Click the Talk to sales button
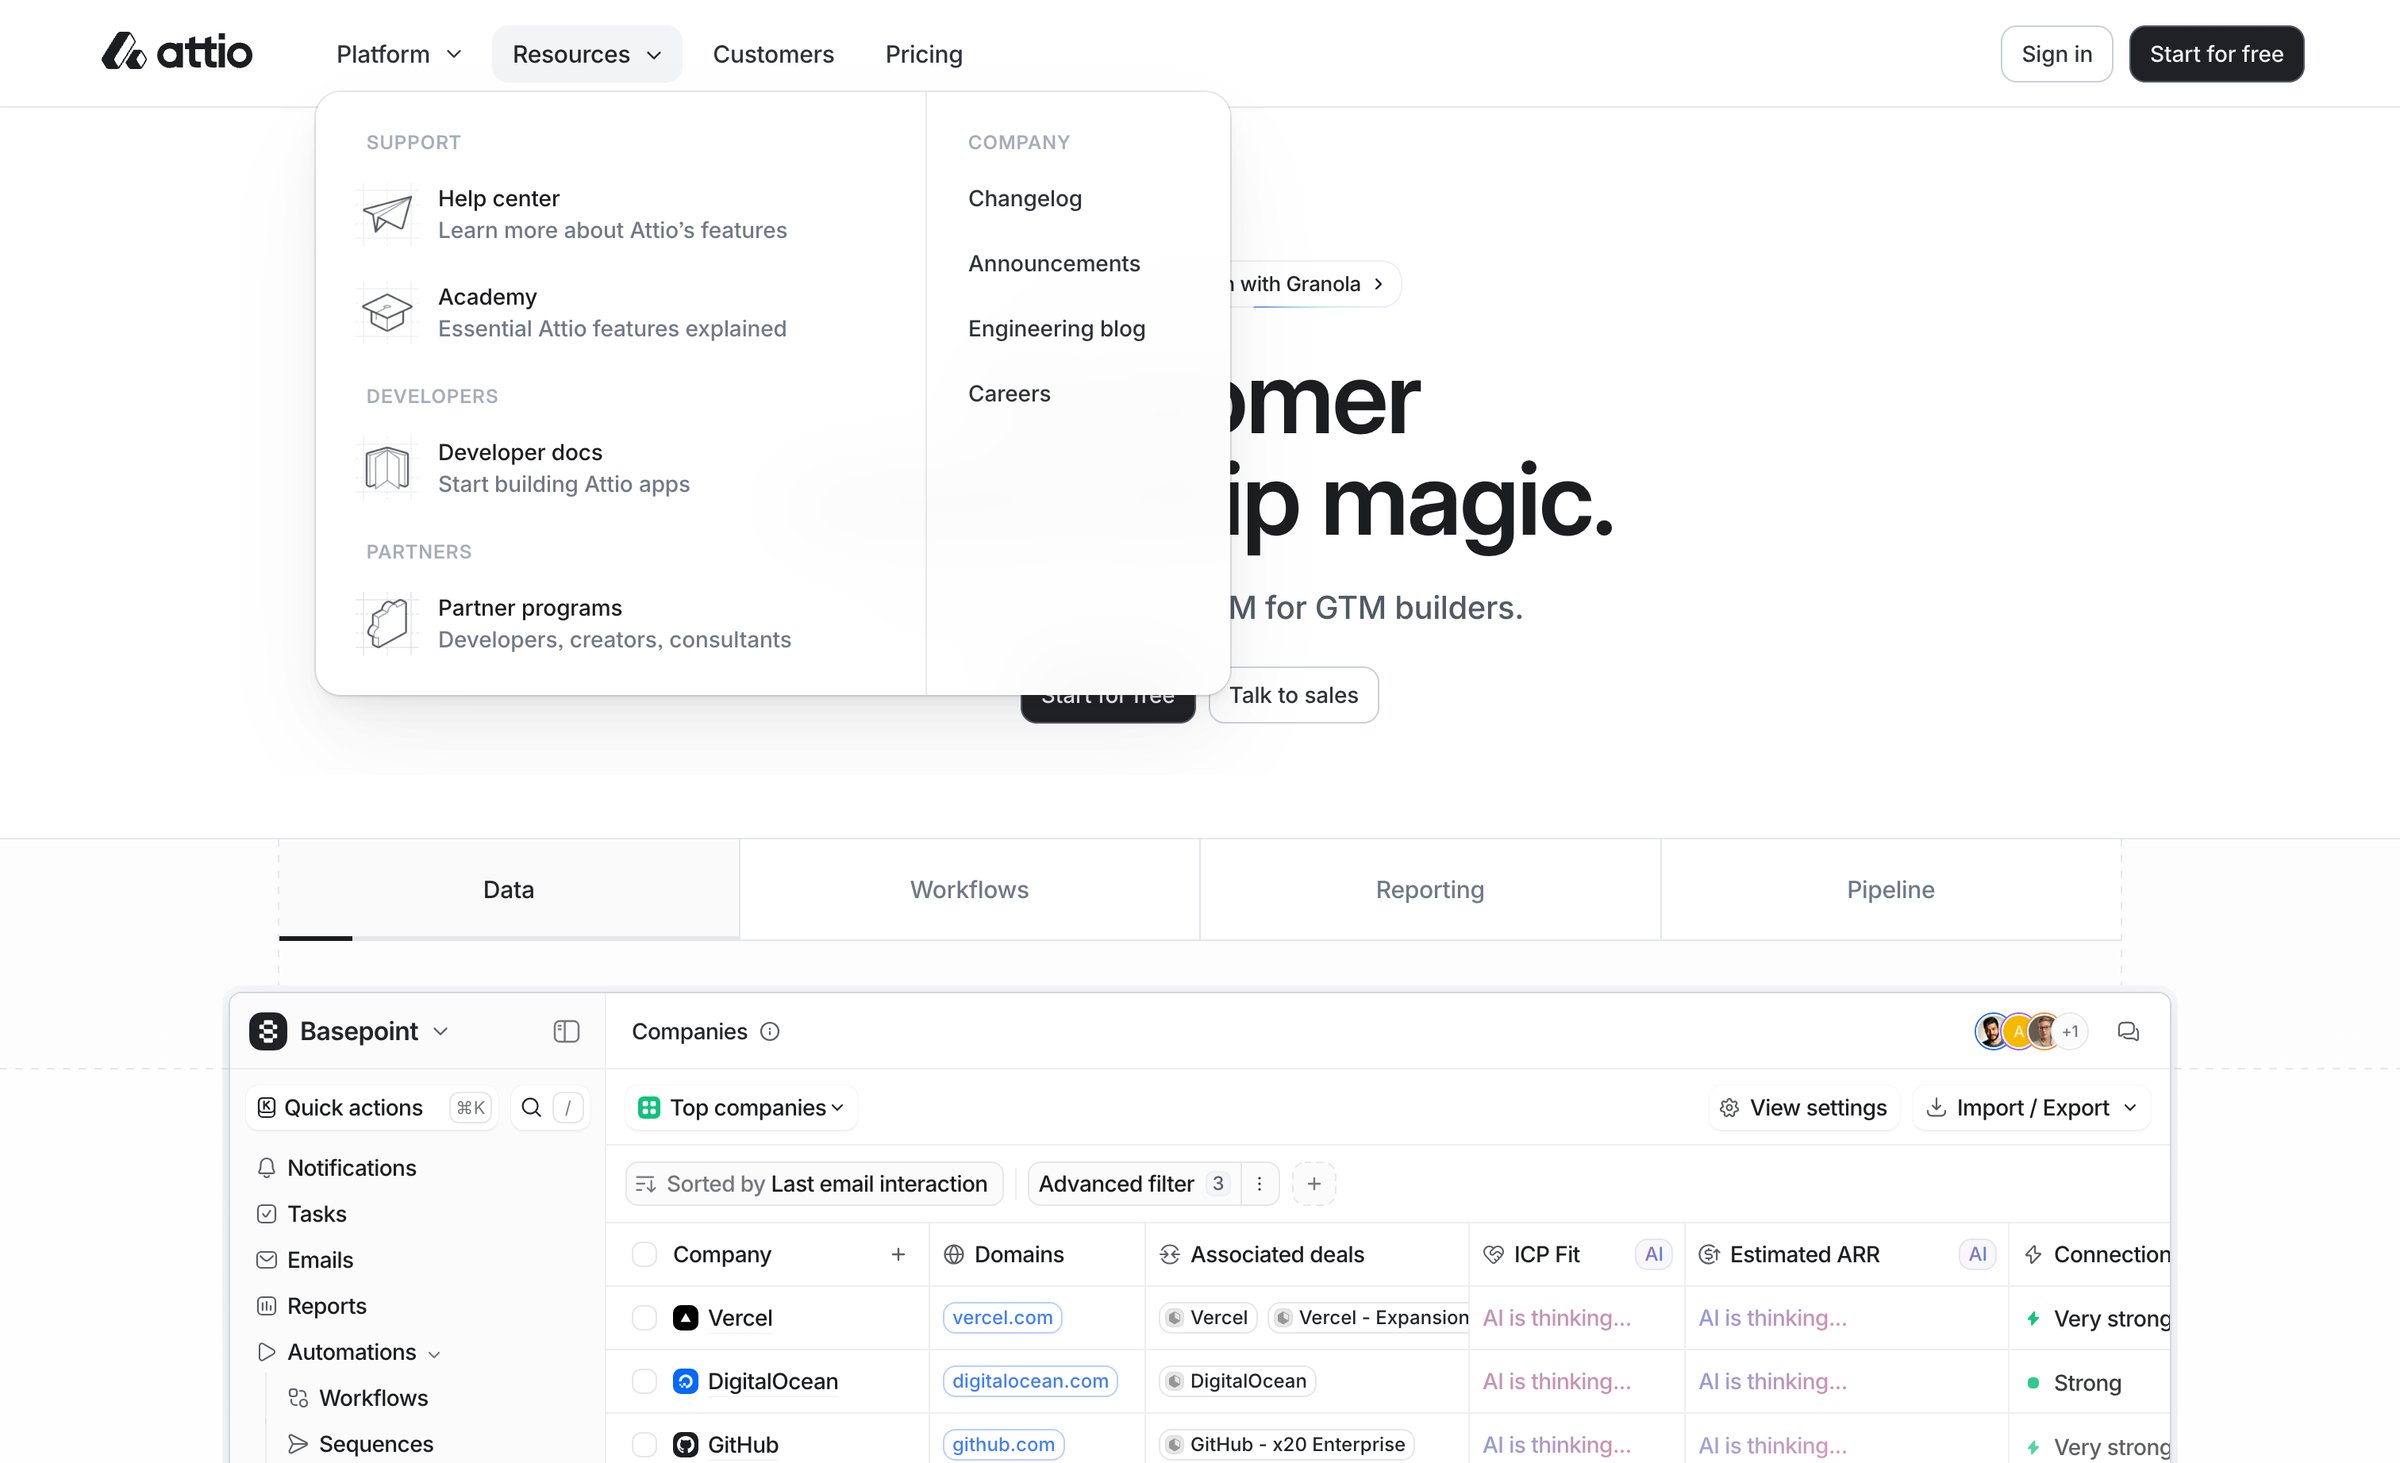Screen dimensions: 2400x1463 tap(1293, 695)
